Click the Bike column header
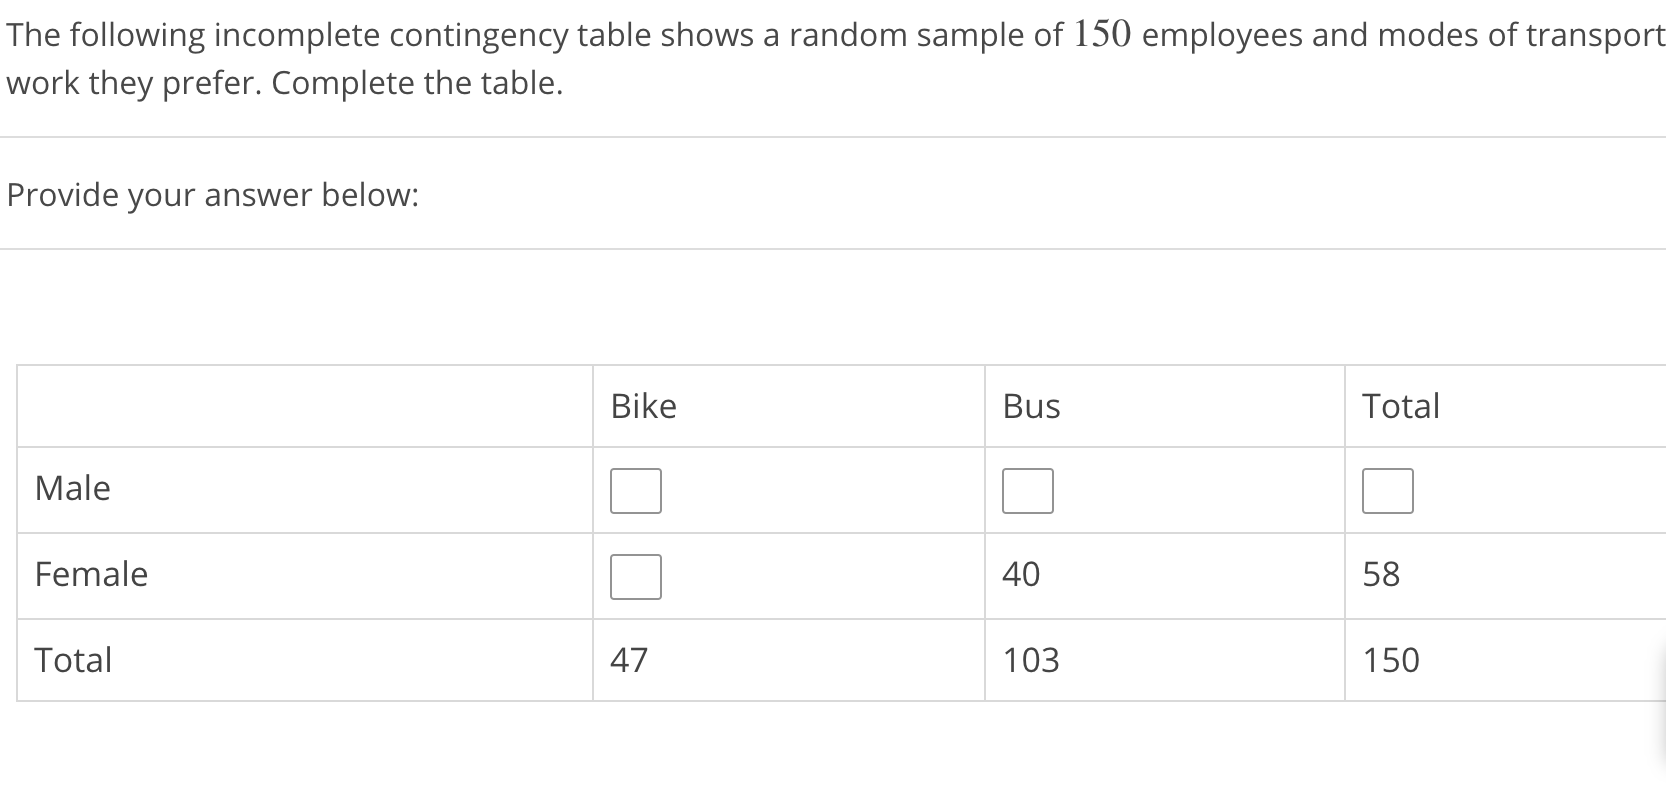Image resolution: width=1666 pixels, height=786 pixels. click(644, 406)
